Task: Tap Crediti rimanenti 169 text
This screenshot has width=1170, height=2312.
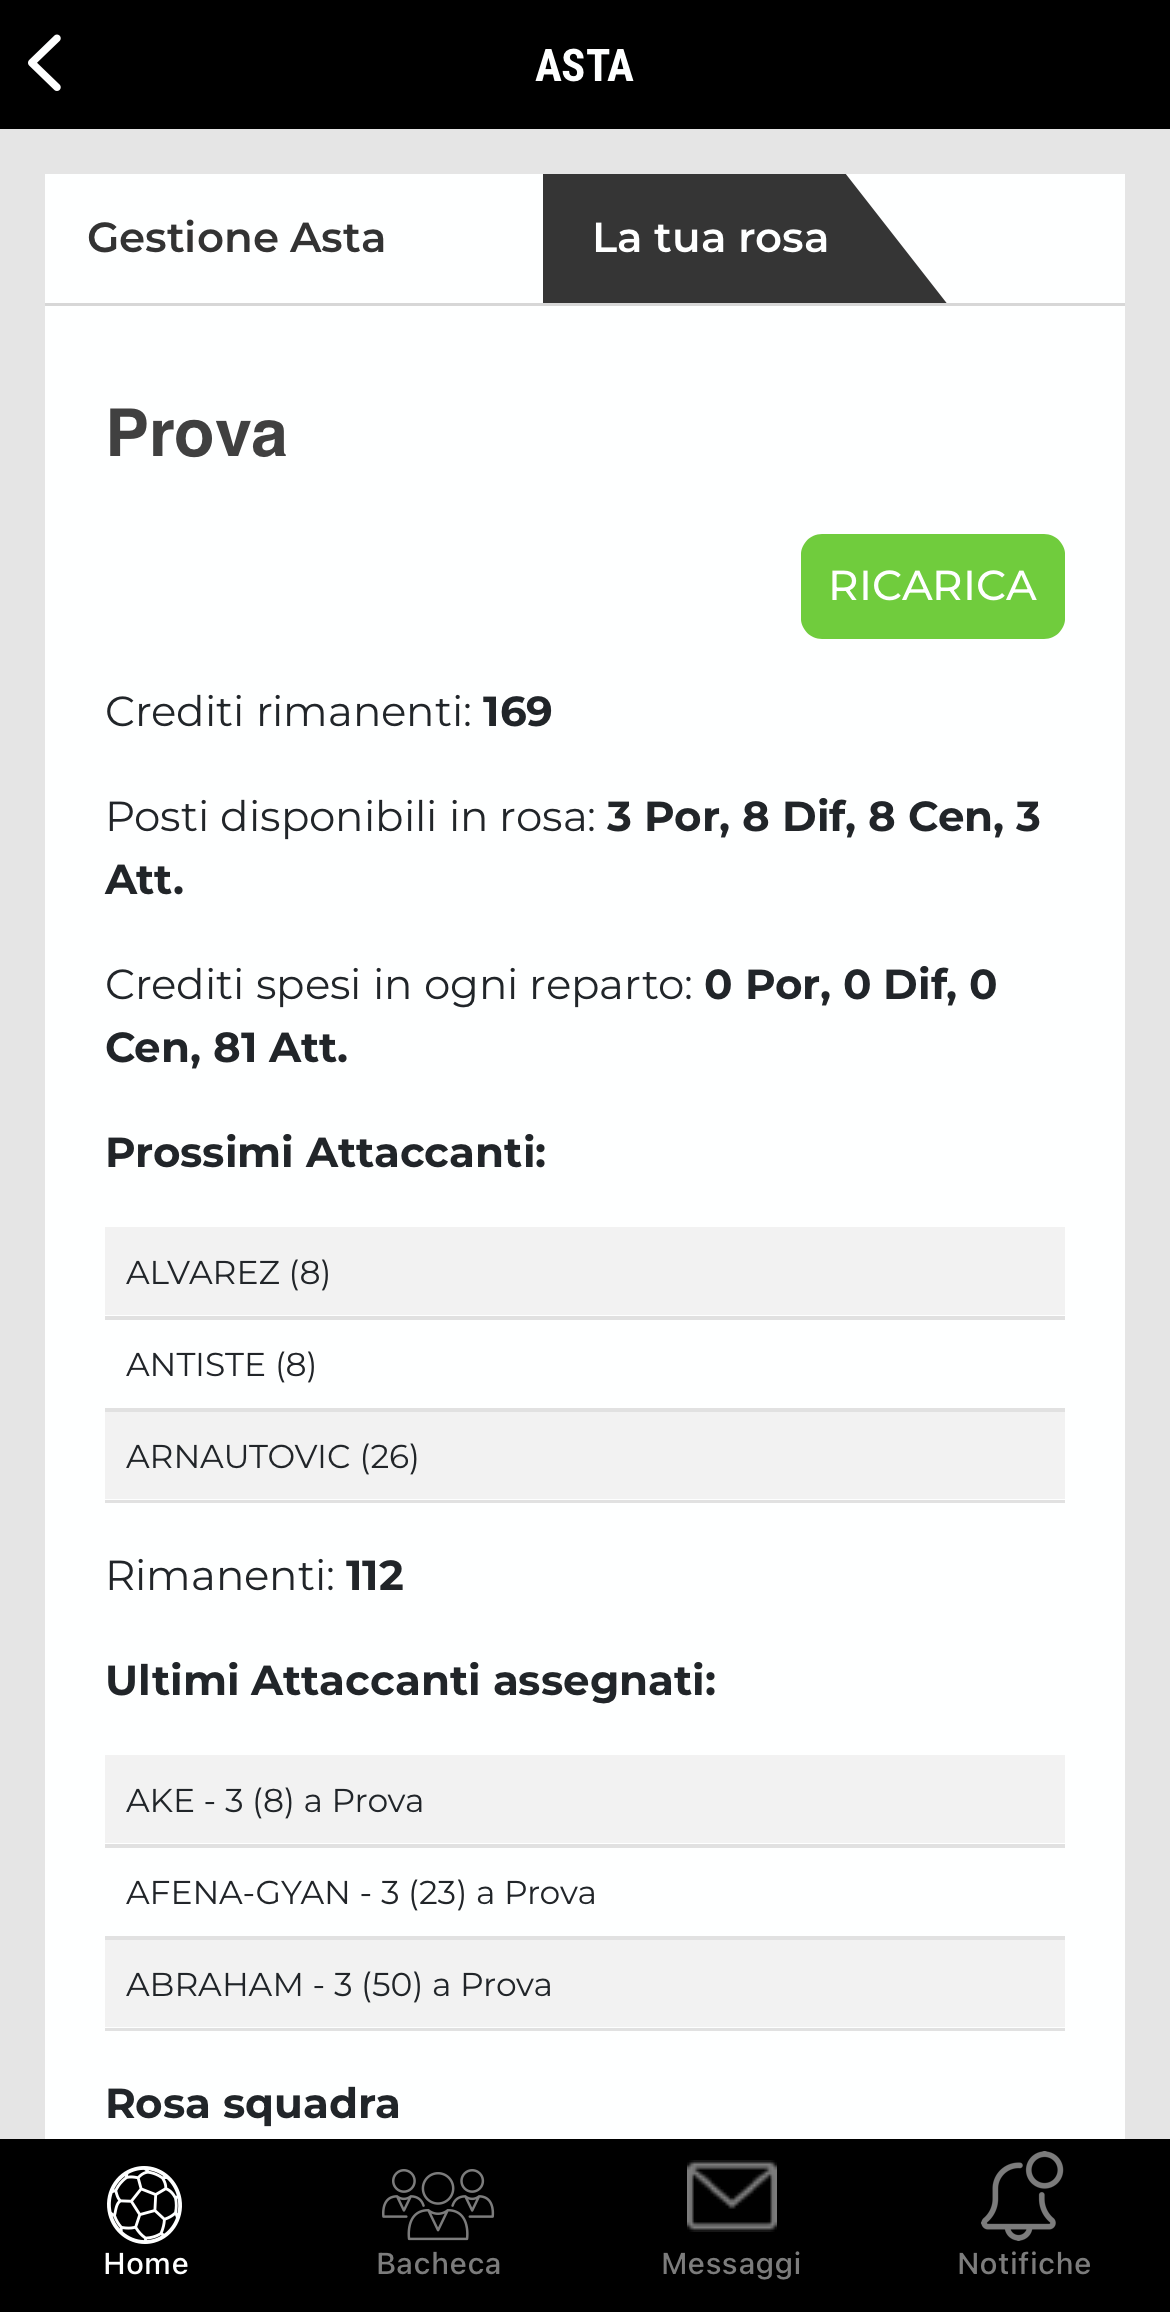Action: (329, 712)
